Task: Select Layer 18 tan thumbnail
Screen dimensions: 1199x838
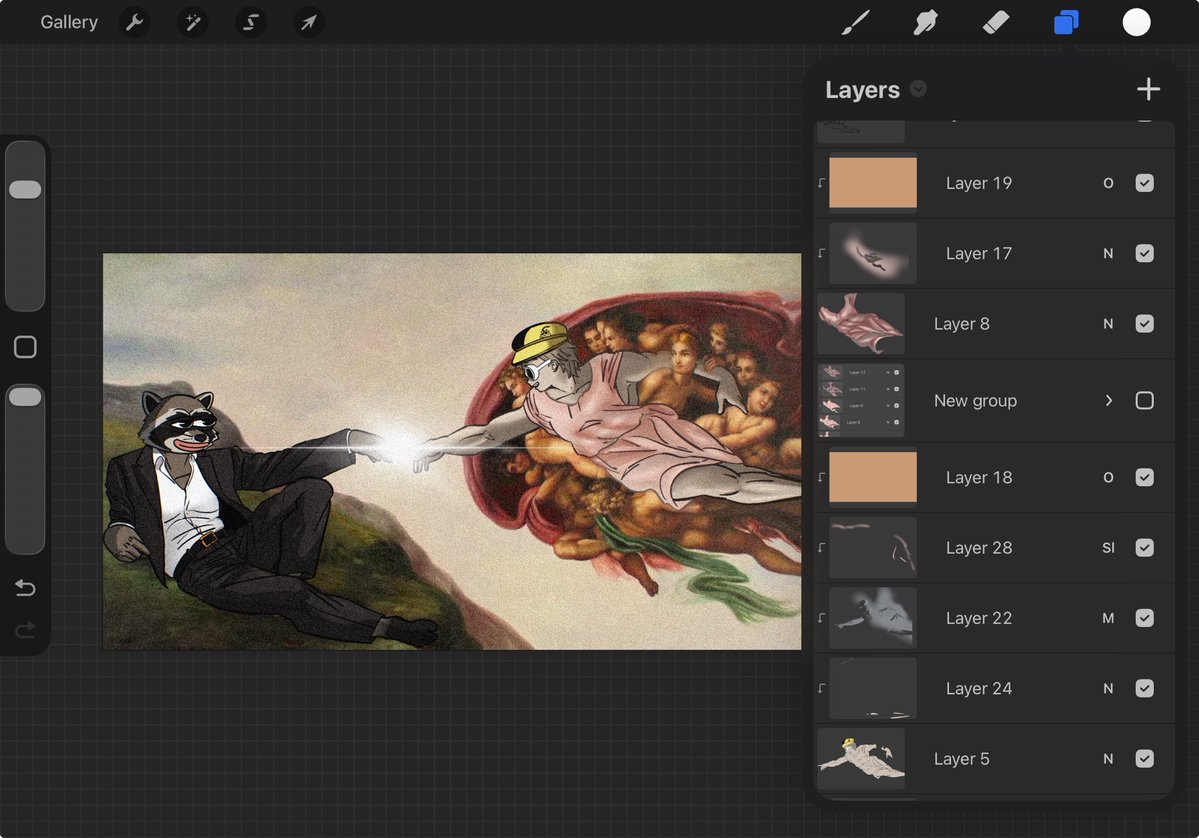Action: [x=872, y=477]
